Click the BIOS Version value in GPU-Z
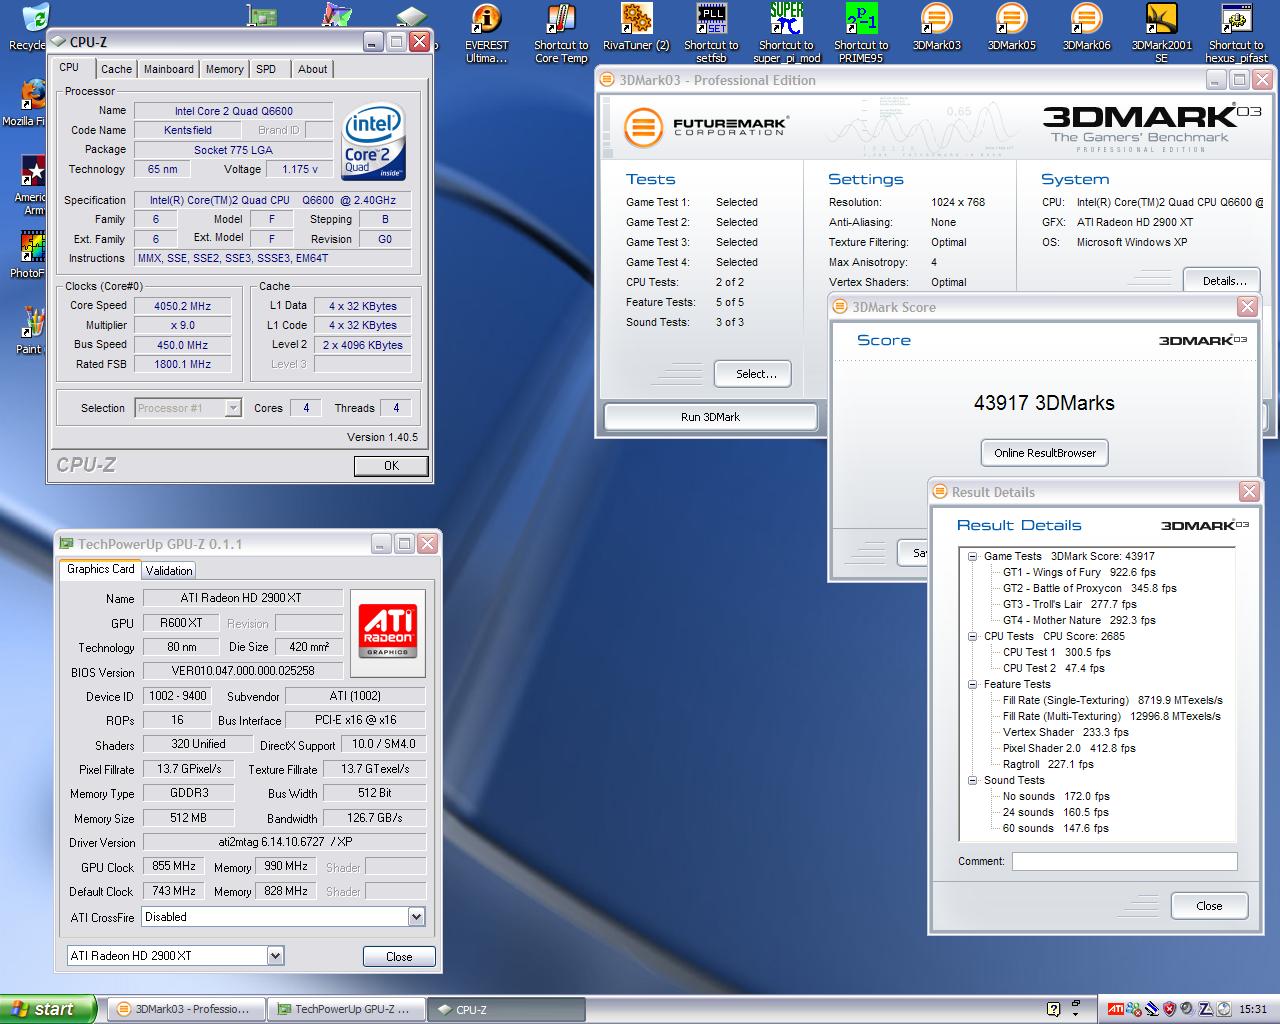The width and height of the screenshot is (1280, 1024). (x=243, y=671)
